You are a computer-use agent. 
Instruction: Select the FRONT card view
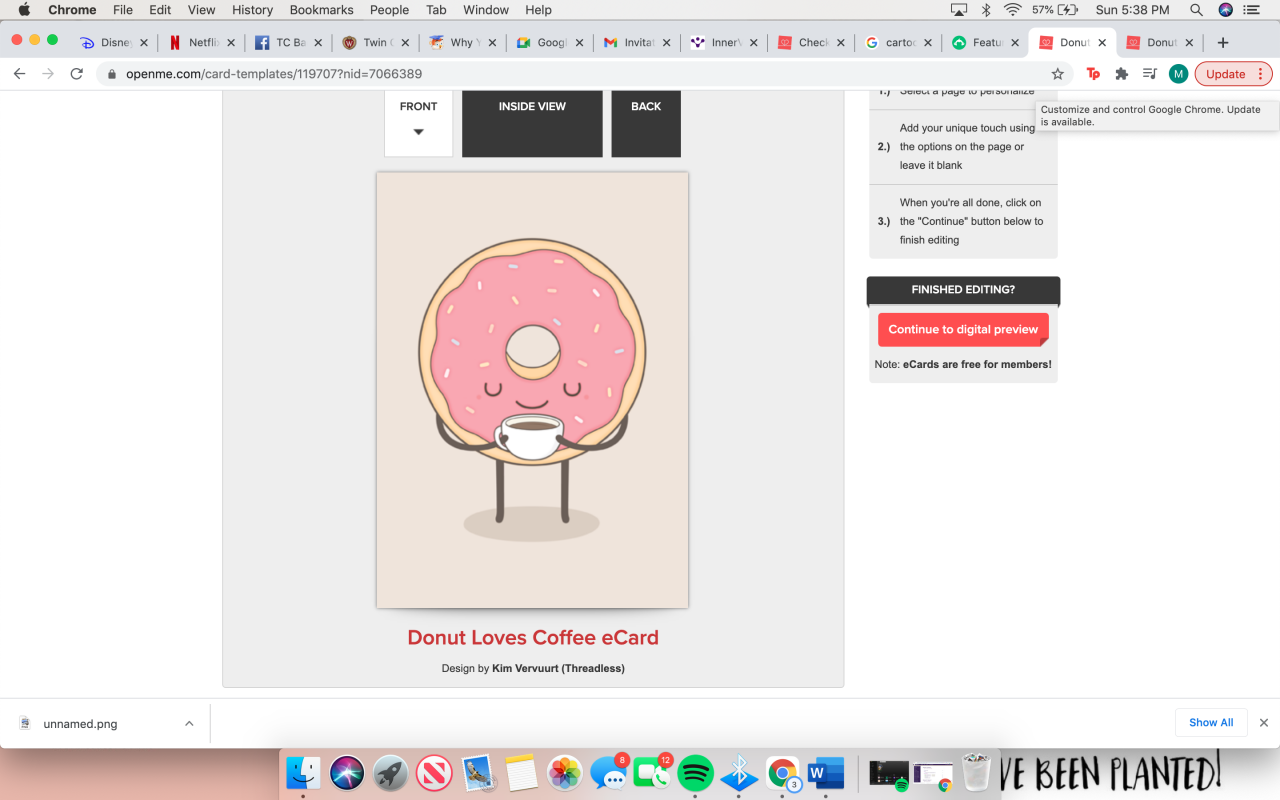[x=418, y=123]
